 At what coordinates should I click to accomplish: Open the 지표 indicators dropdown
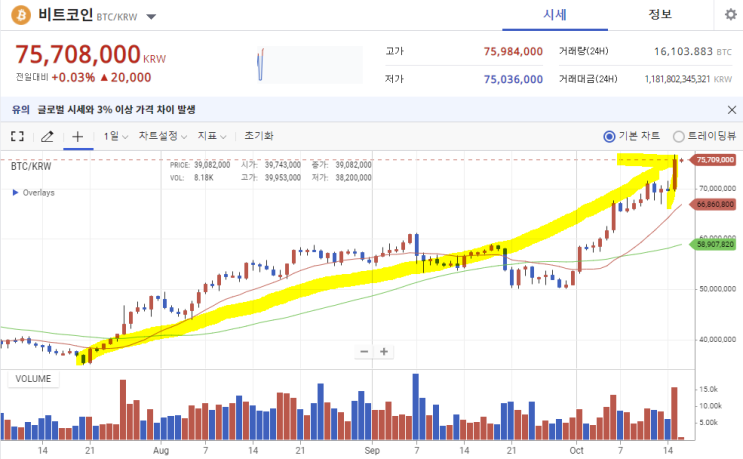click(x=211, y=136)
